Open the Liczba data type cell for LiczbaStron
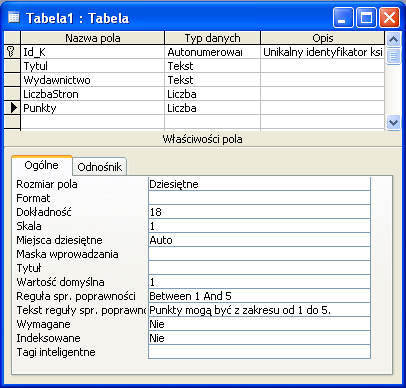The image size is (406, 388). (212, 94)
